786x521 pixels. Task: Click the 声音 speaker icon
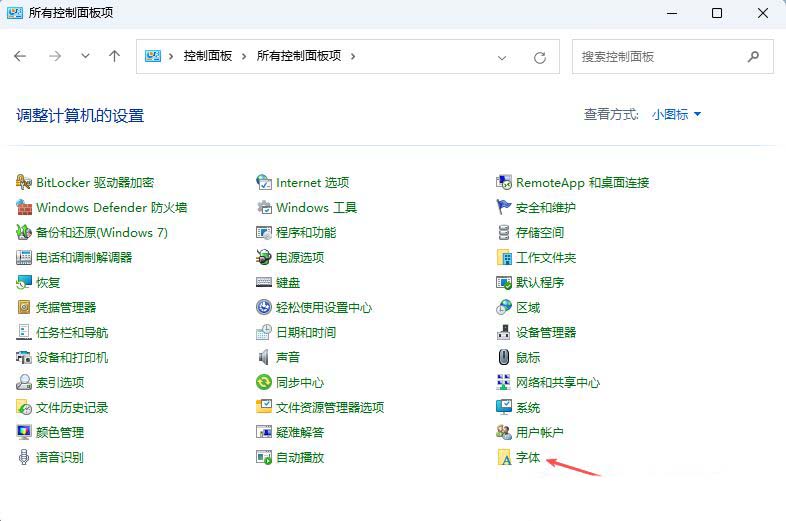264,358
